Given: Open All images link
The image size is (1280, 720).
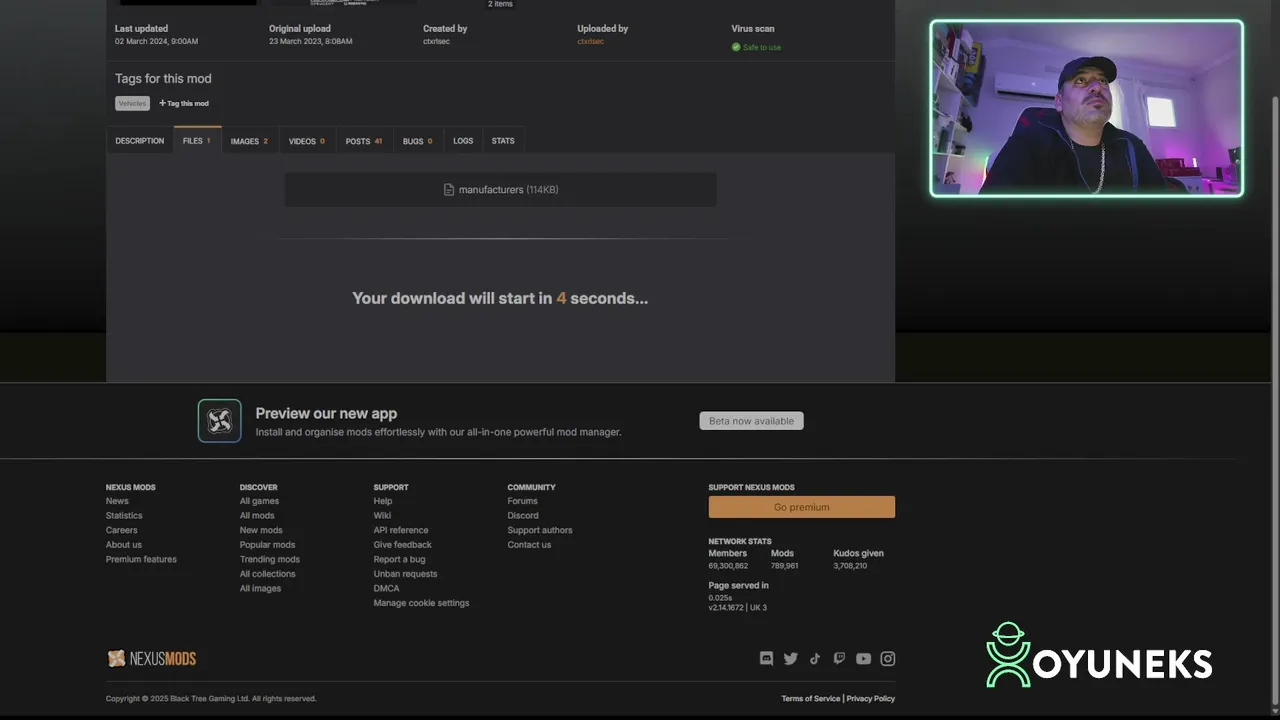Looking at the screenshot, I should 260,588.
